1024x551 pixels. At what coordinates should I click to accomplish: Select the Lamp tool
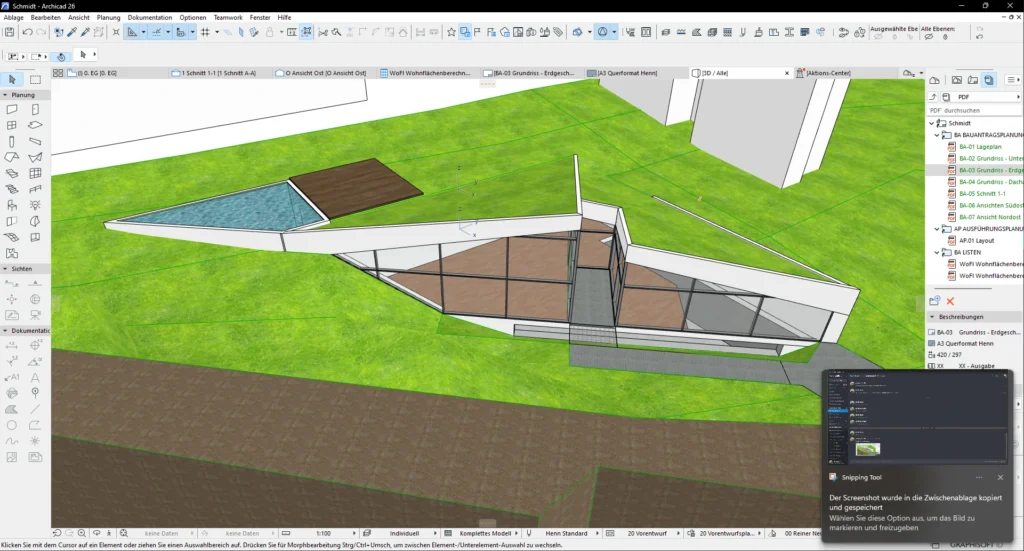pyautogui.click(x=35, y=205)
